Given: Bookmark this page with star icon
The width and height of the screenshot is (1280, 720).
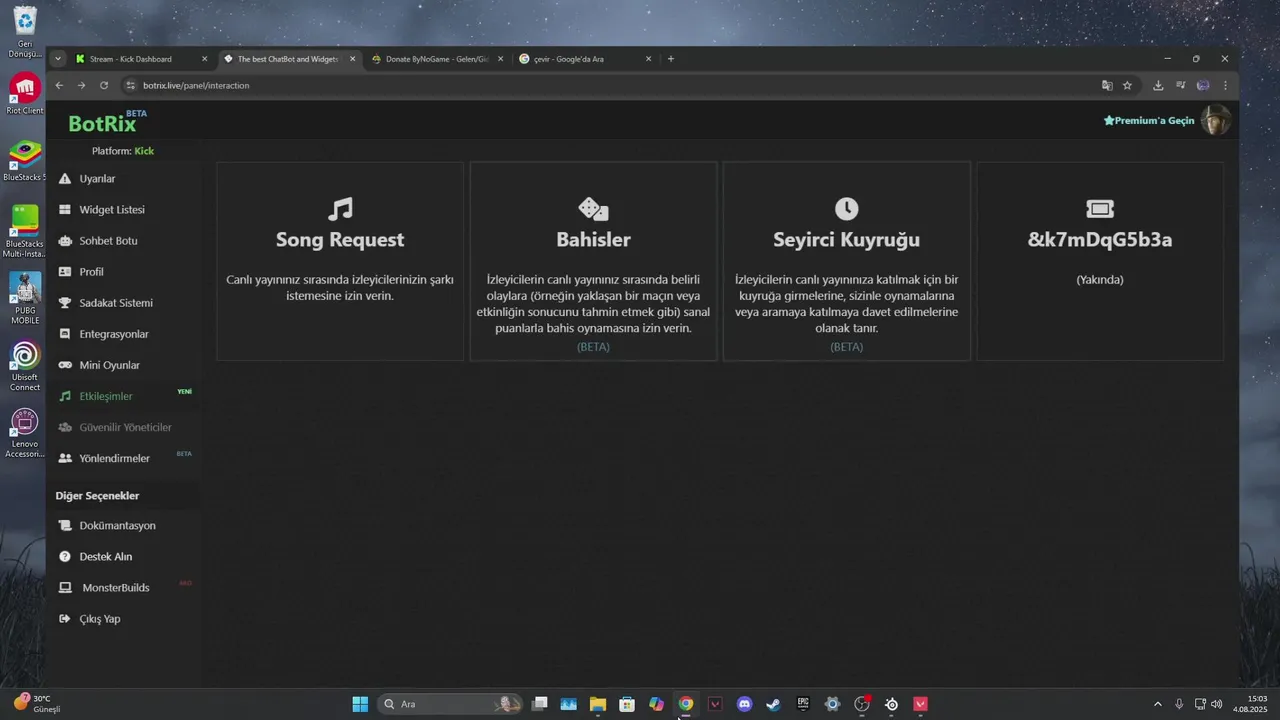Looking at the screenshot, I should click(1127, 86).
